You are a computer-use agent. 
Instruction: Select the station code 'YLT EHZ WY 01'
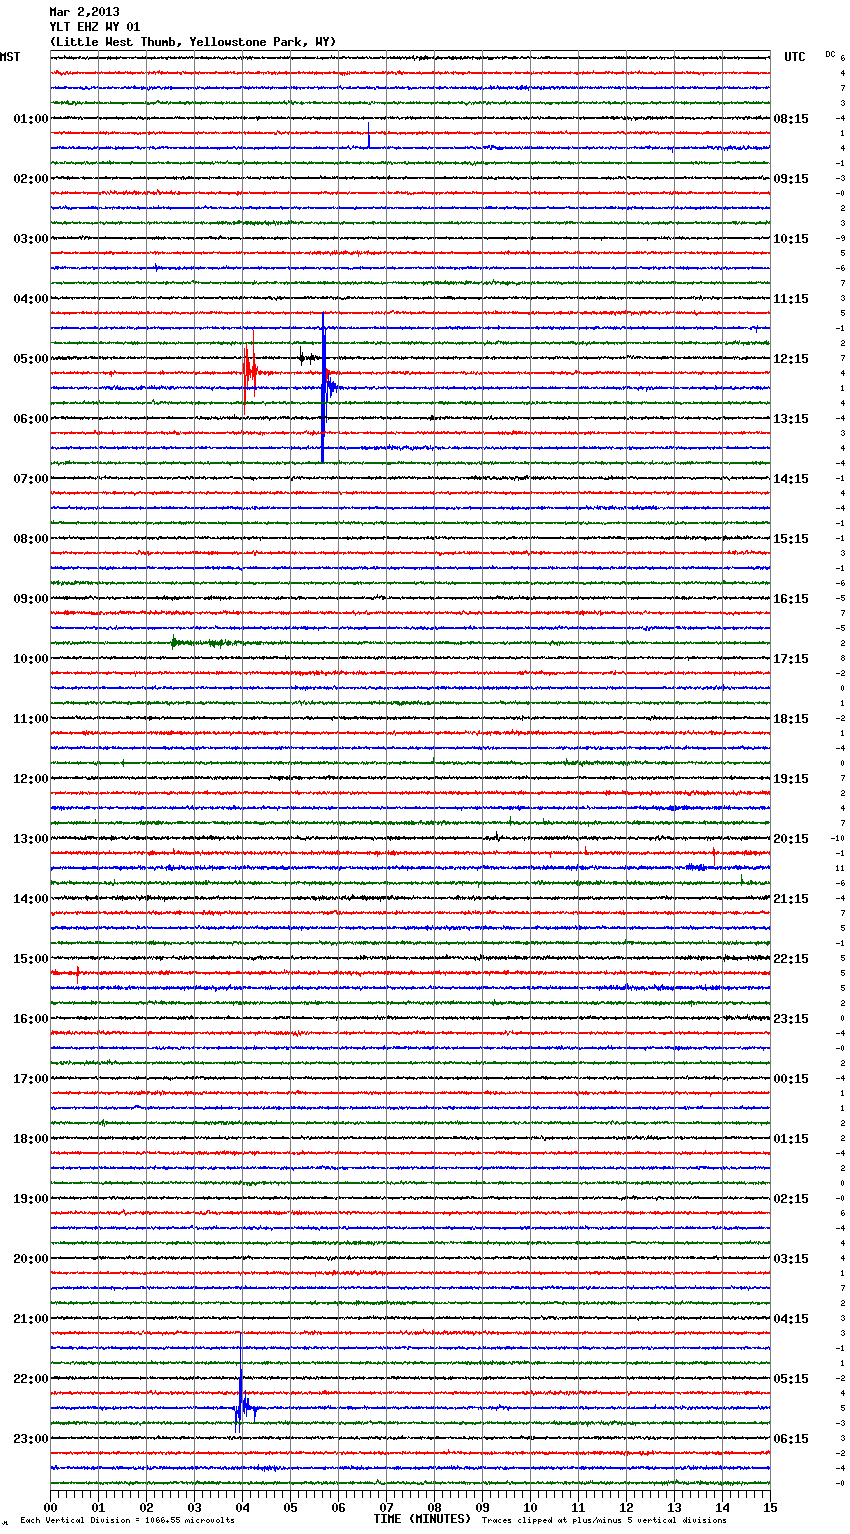pyautogui.click(x=95, y=27)
